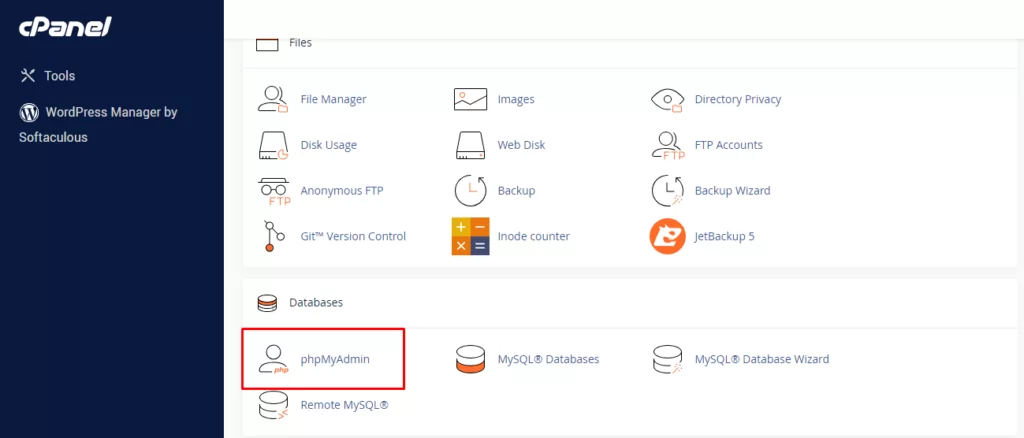Click the Disk Usage drive icon
1024x438 pixels.
[x=273, y=145]
